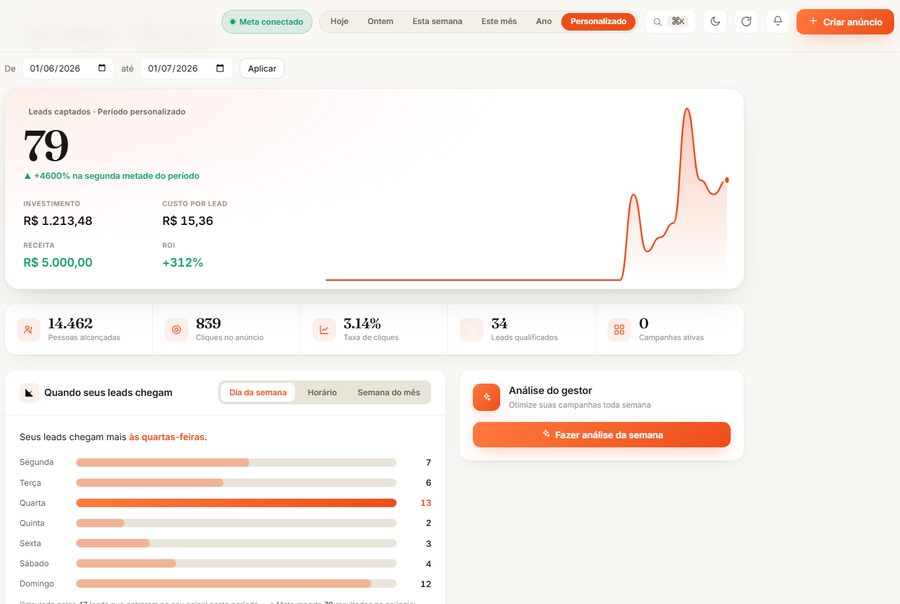Screen dimensions: 900x604
Task: Click the 34 leads qualificados value
Action: pyautogui.click(x=499, y=323)
